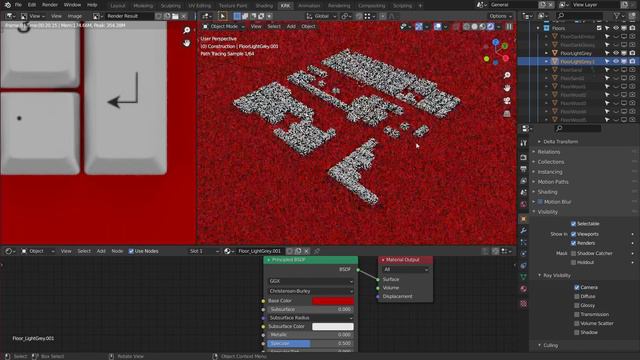Open the Render menu in top bar
Image resolution: width=640 pixels, height=360 pixels.
tap(50, 5)
